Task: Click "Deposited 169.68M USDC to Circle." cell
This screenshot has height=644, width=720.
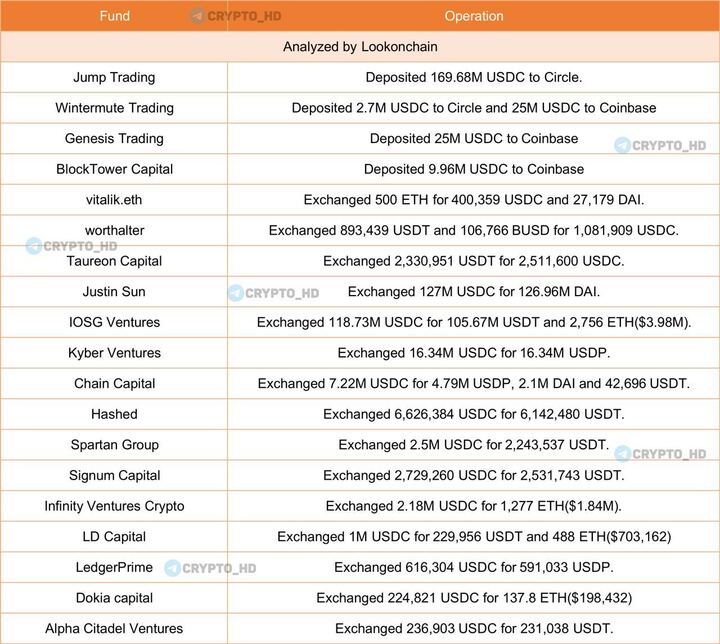Action: [474, 77]
